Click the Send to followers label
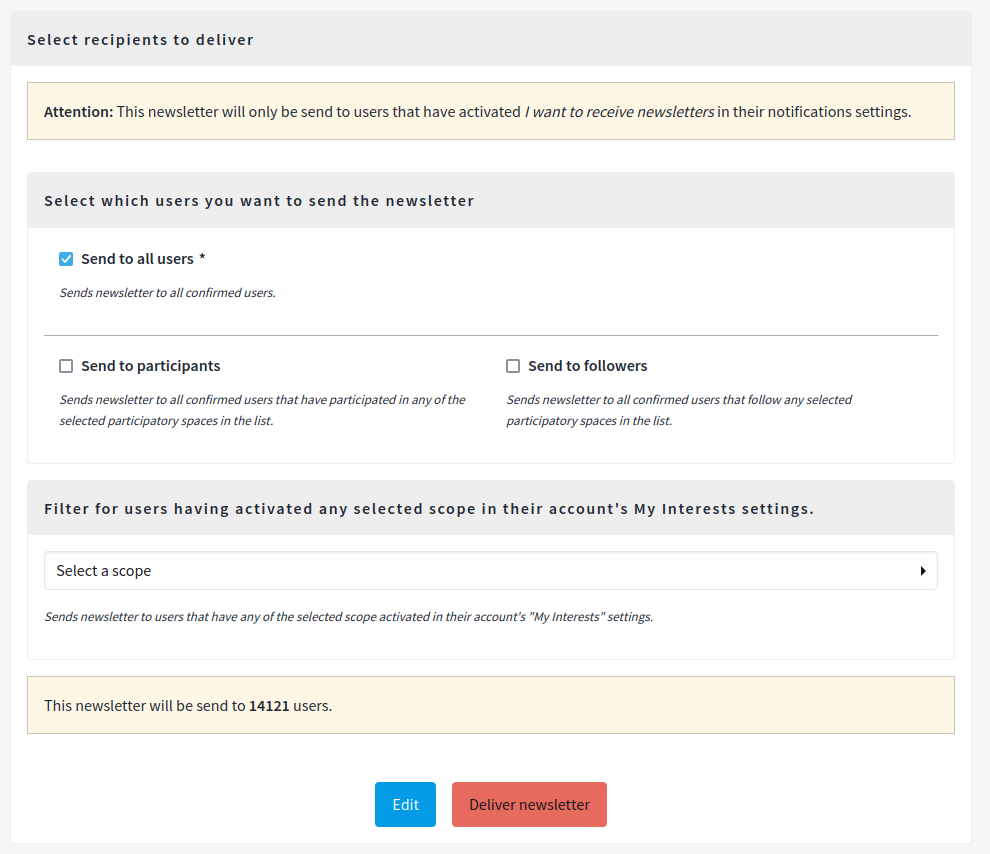990x854 pixels. [587, 366]
